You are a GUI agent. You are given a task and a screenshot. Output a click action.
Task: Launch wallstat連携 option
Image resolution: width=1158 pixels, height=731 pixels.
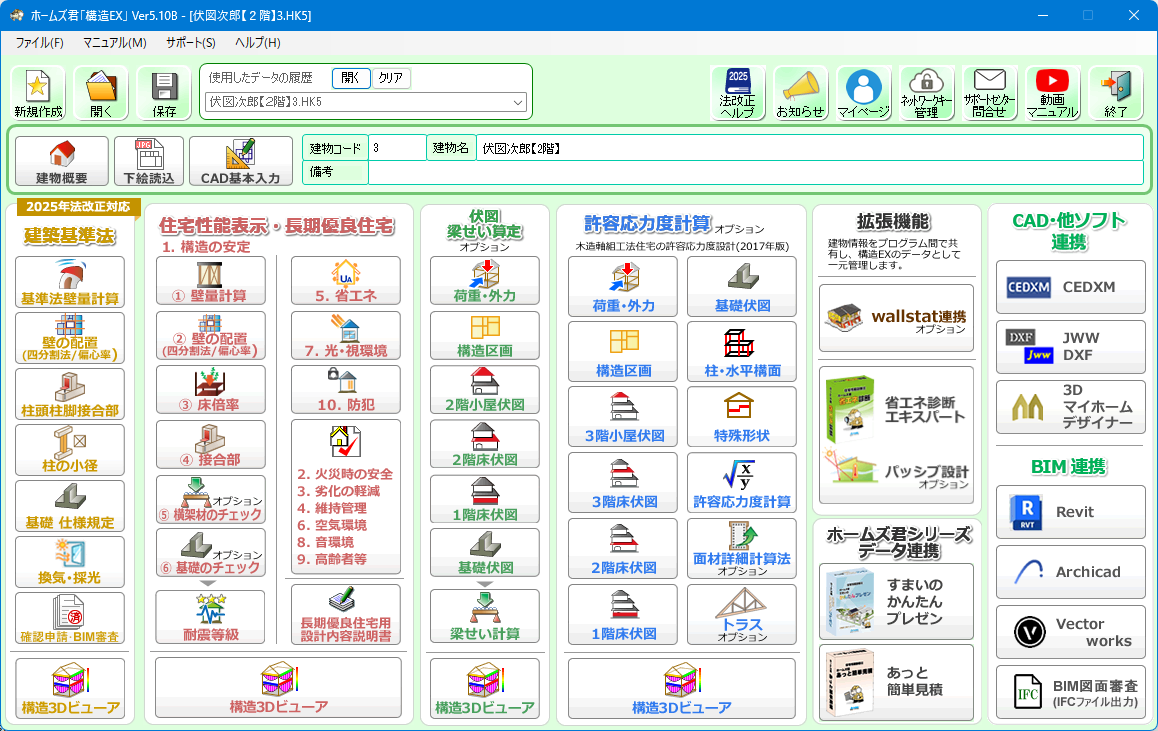tap(896, 317)
